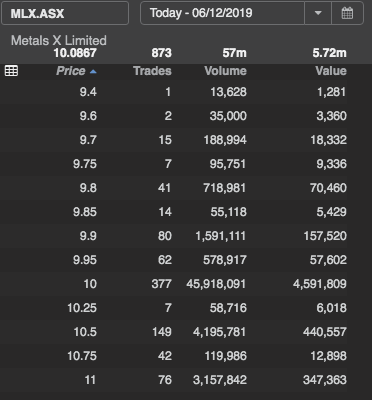
Task: Click the table columns grid icon
Action: (x=12, y=71)
